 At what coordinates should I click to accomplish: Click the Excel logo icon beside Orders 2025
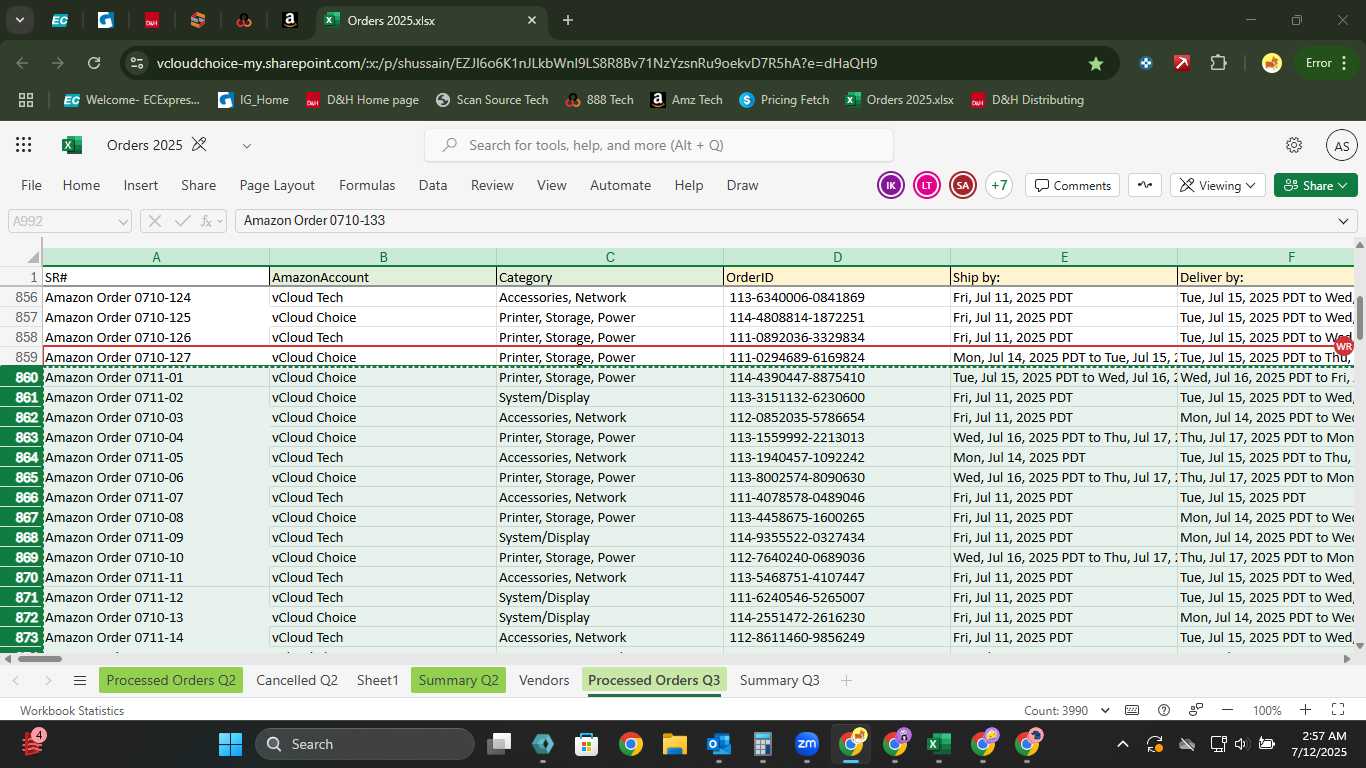[x=72, y=145]
